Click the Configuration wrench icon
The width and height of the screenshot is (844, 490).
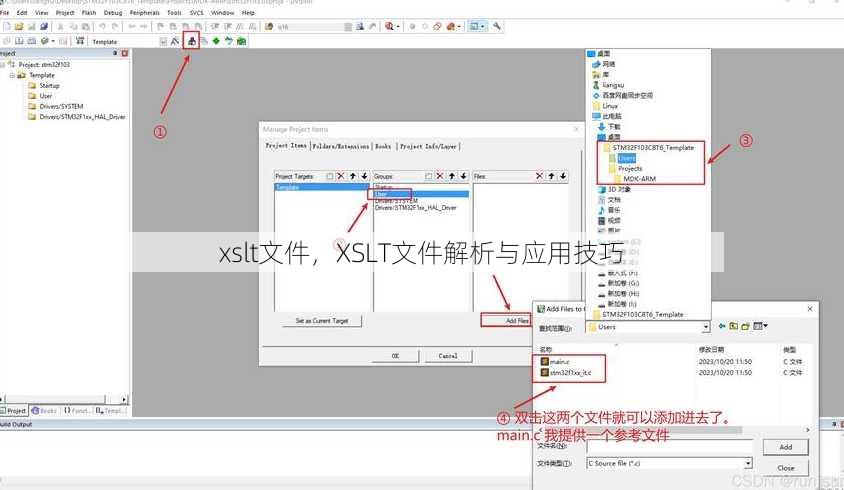[497, 26]
